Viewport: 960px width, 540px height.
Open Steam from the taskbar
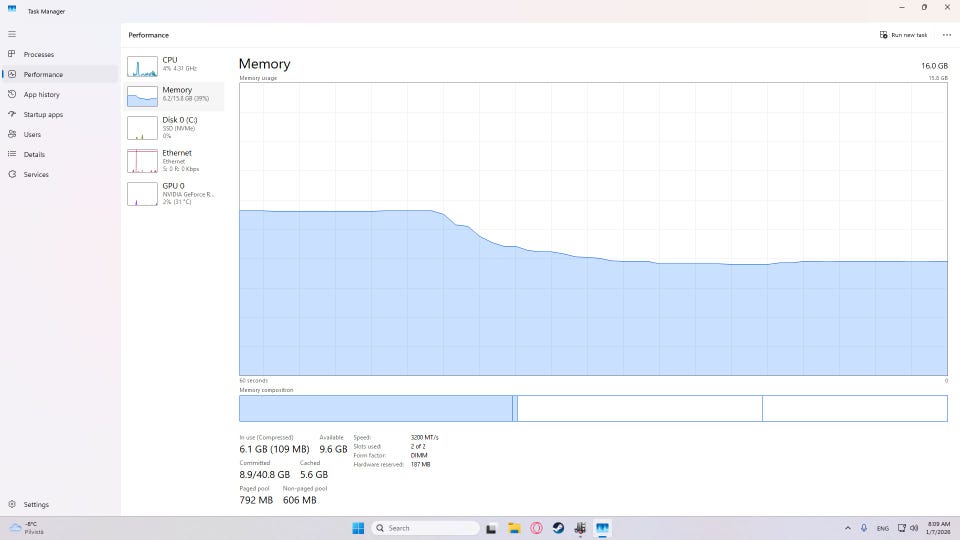click(x=558, y=528)
